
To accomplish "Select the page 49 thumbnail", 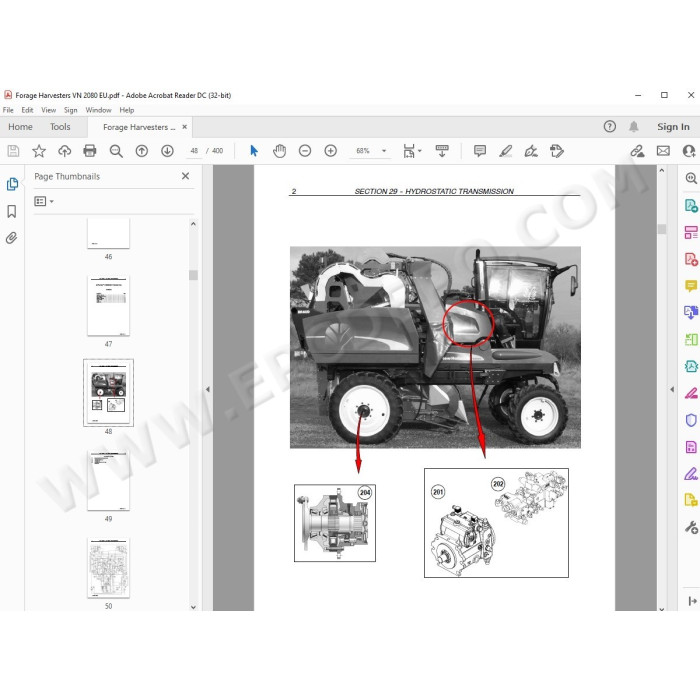I will click(108, 480).
